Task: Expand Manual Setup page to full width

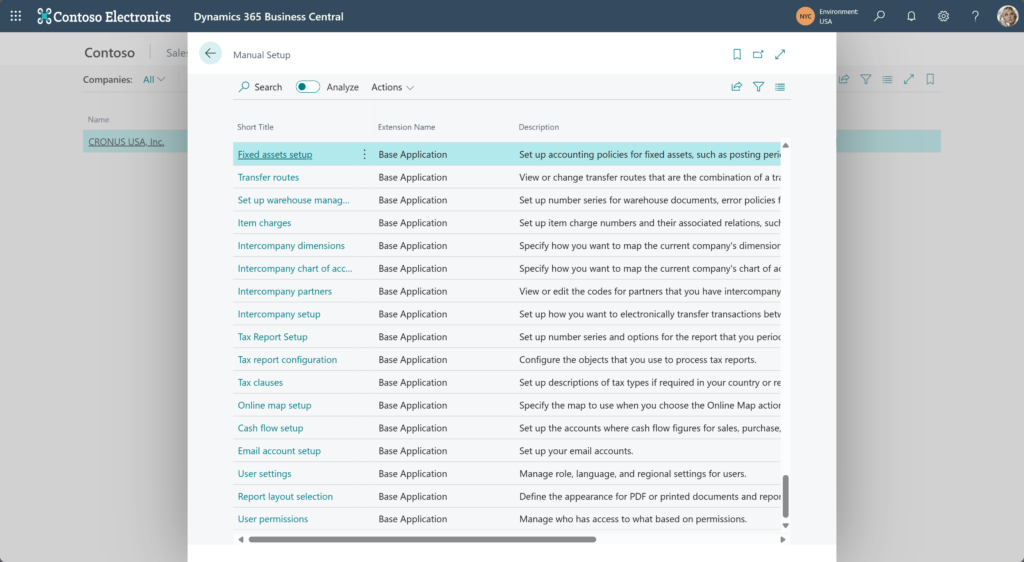Action: pos(780,54)
